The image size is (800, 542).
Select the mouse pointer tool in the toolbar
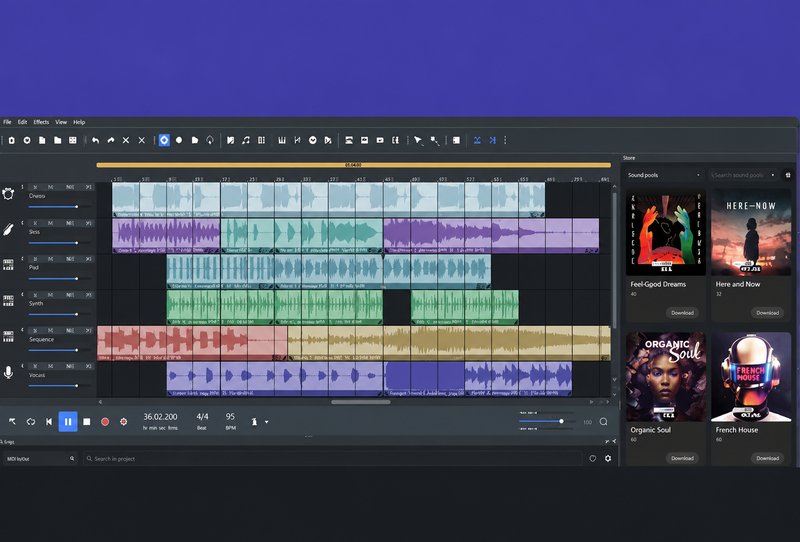click(418, 140)
